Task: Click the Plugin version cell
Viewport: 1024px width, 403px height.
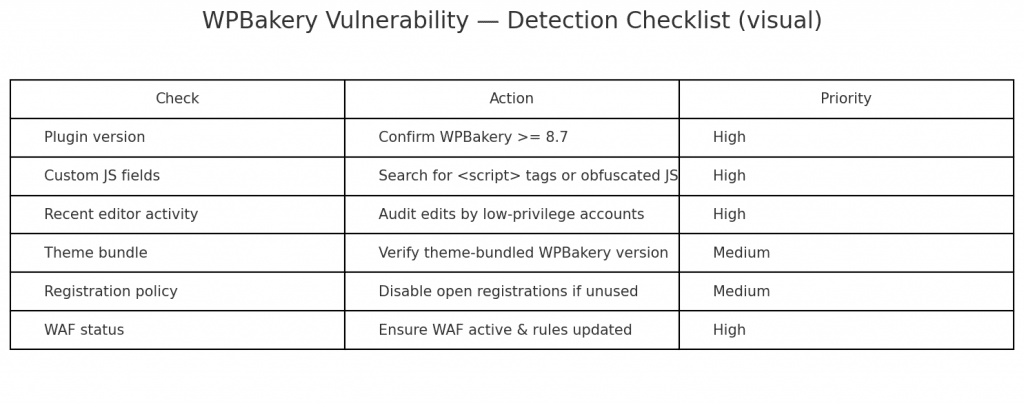Action: click(95, 138)
